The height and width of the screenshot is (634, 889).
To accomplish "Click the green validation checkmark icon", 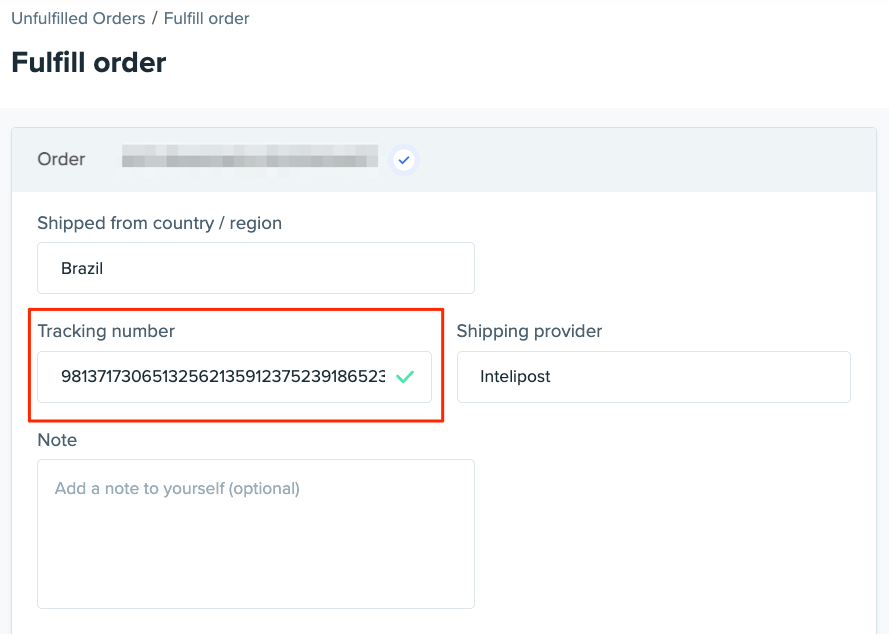I will (405, 377).
